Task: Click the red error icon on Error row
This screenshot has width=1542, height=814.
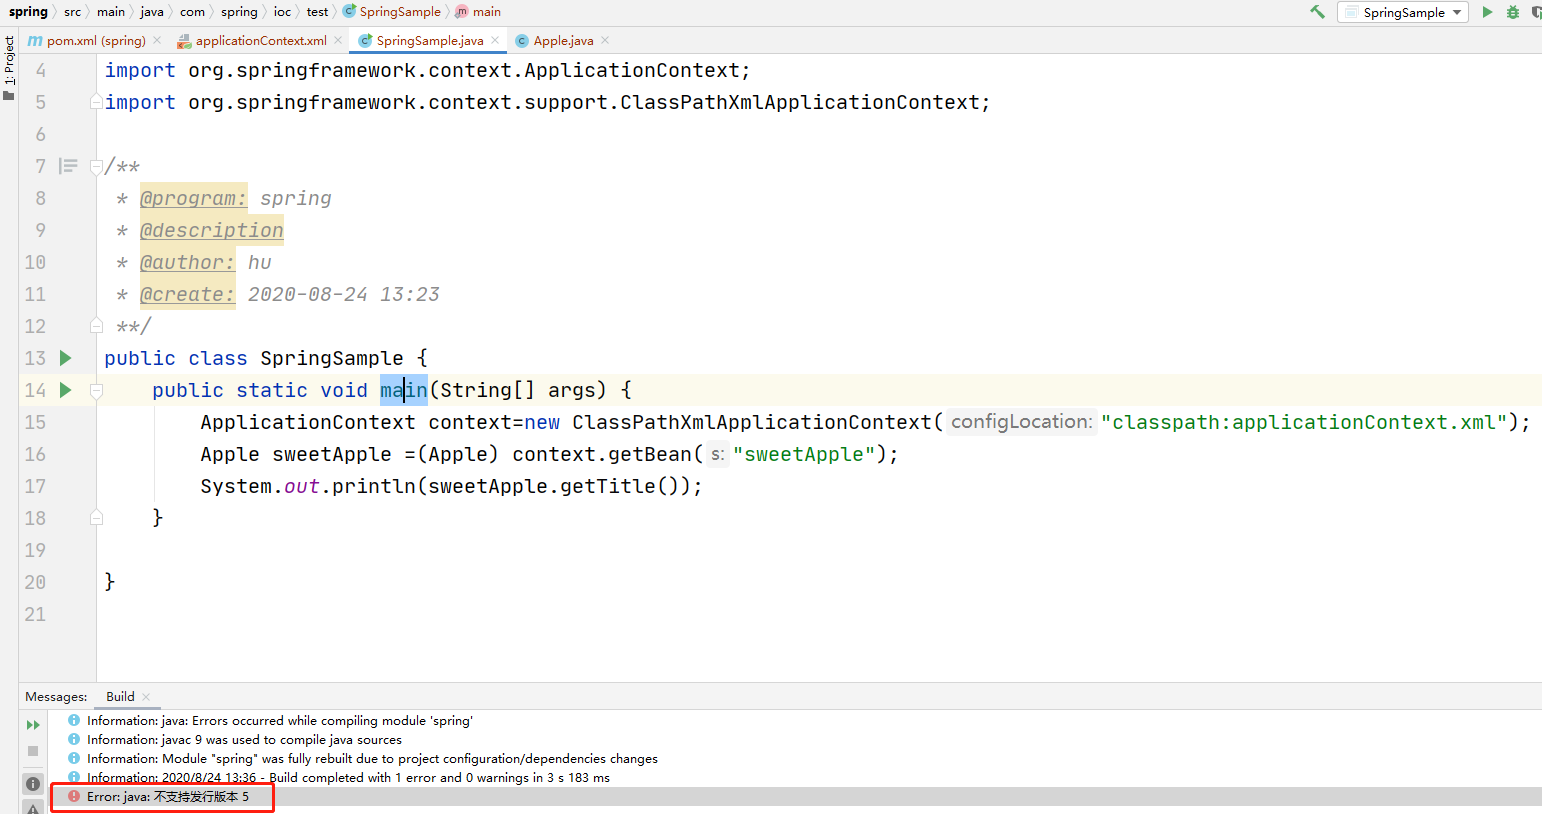Action: coord(74,797)
